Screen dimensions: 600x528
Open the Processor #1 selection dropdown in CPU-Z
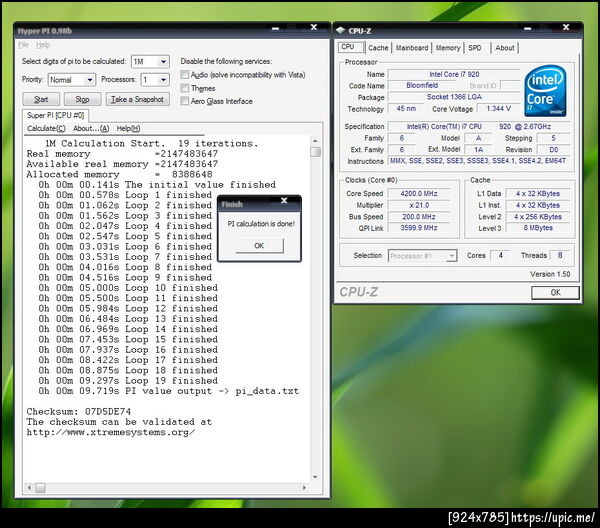coord(422,256)
